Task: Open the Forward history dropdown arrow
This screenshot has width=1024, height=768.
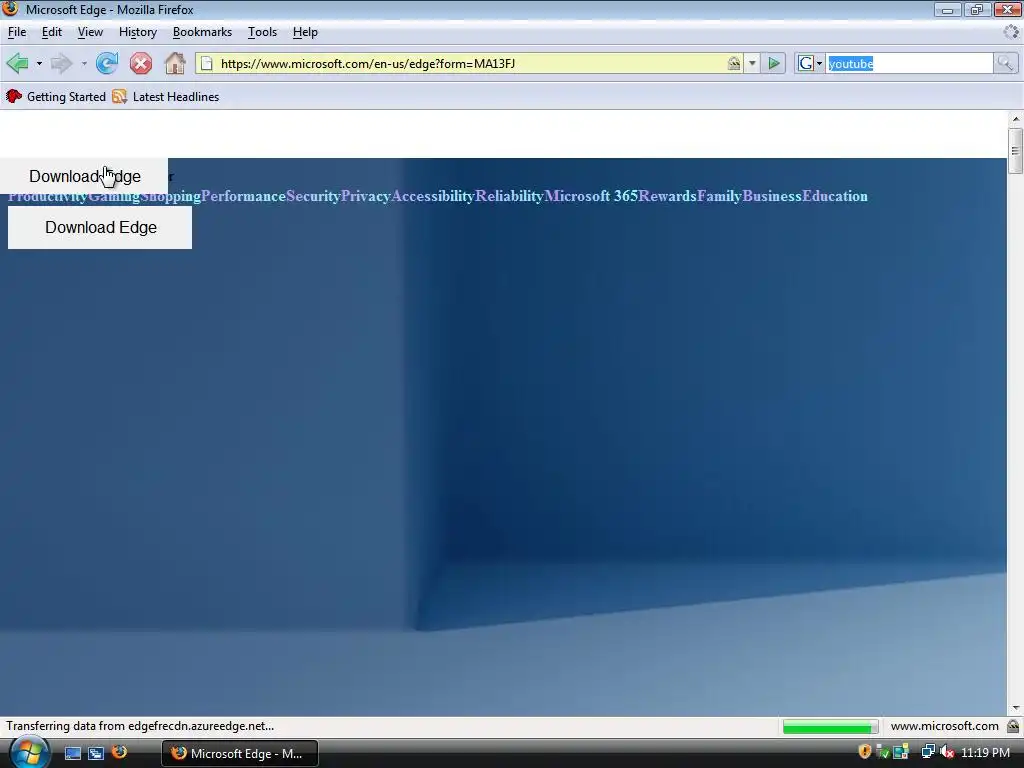Action: (x=84, y=63)
